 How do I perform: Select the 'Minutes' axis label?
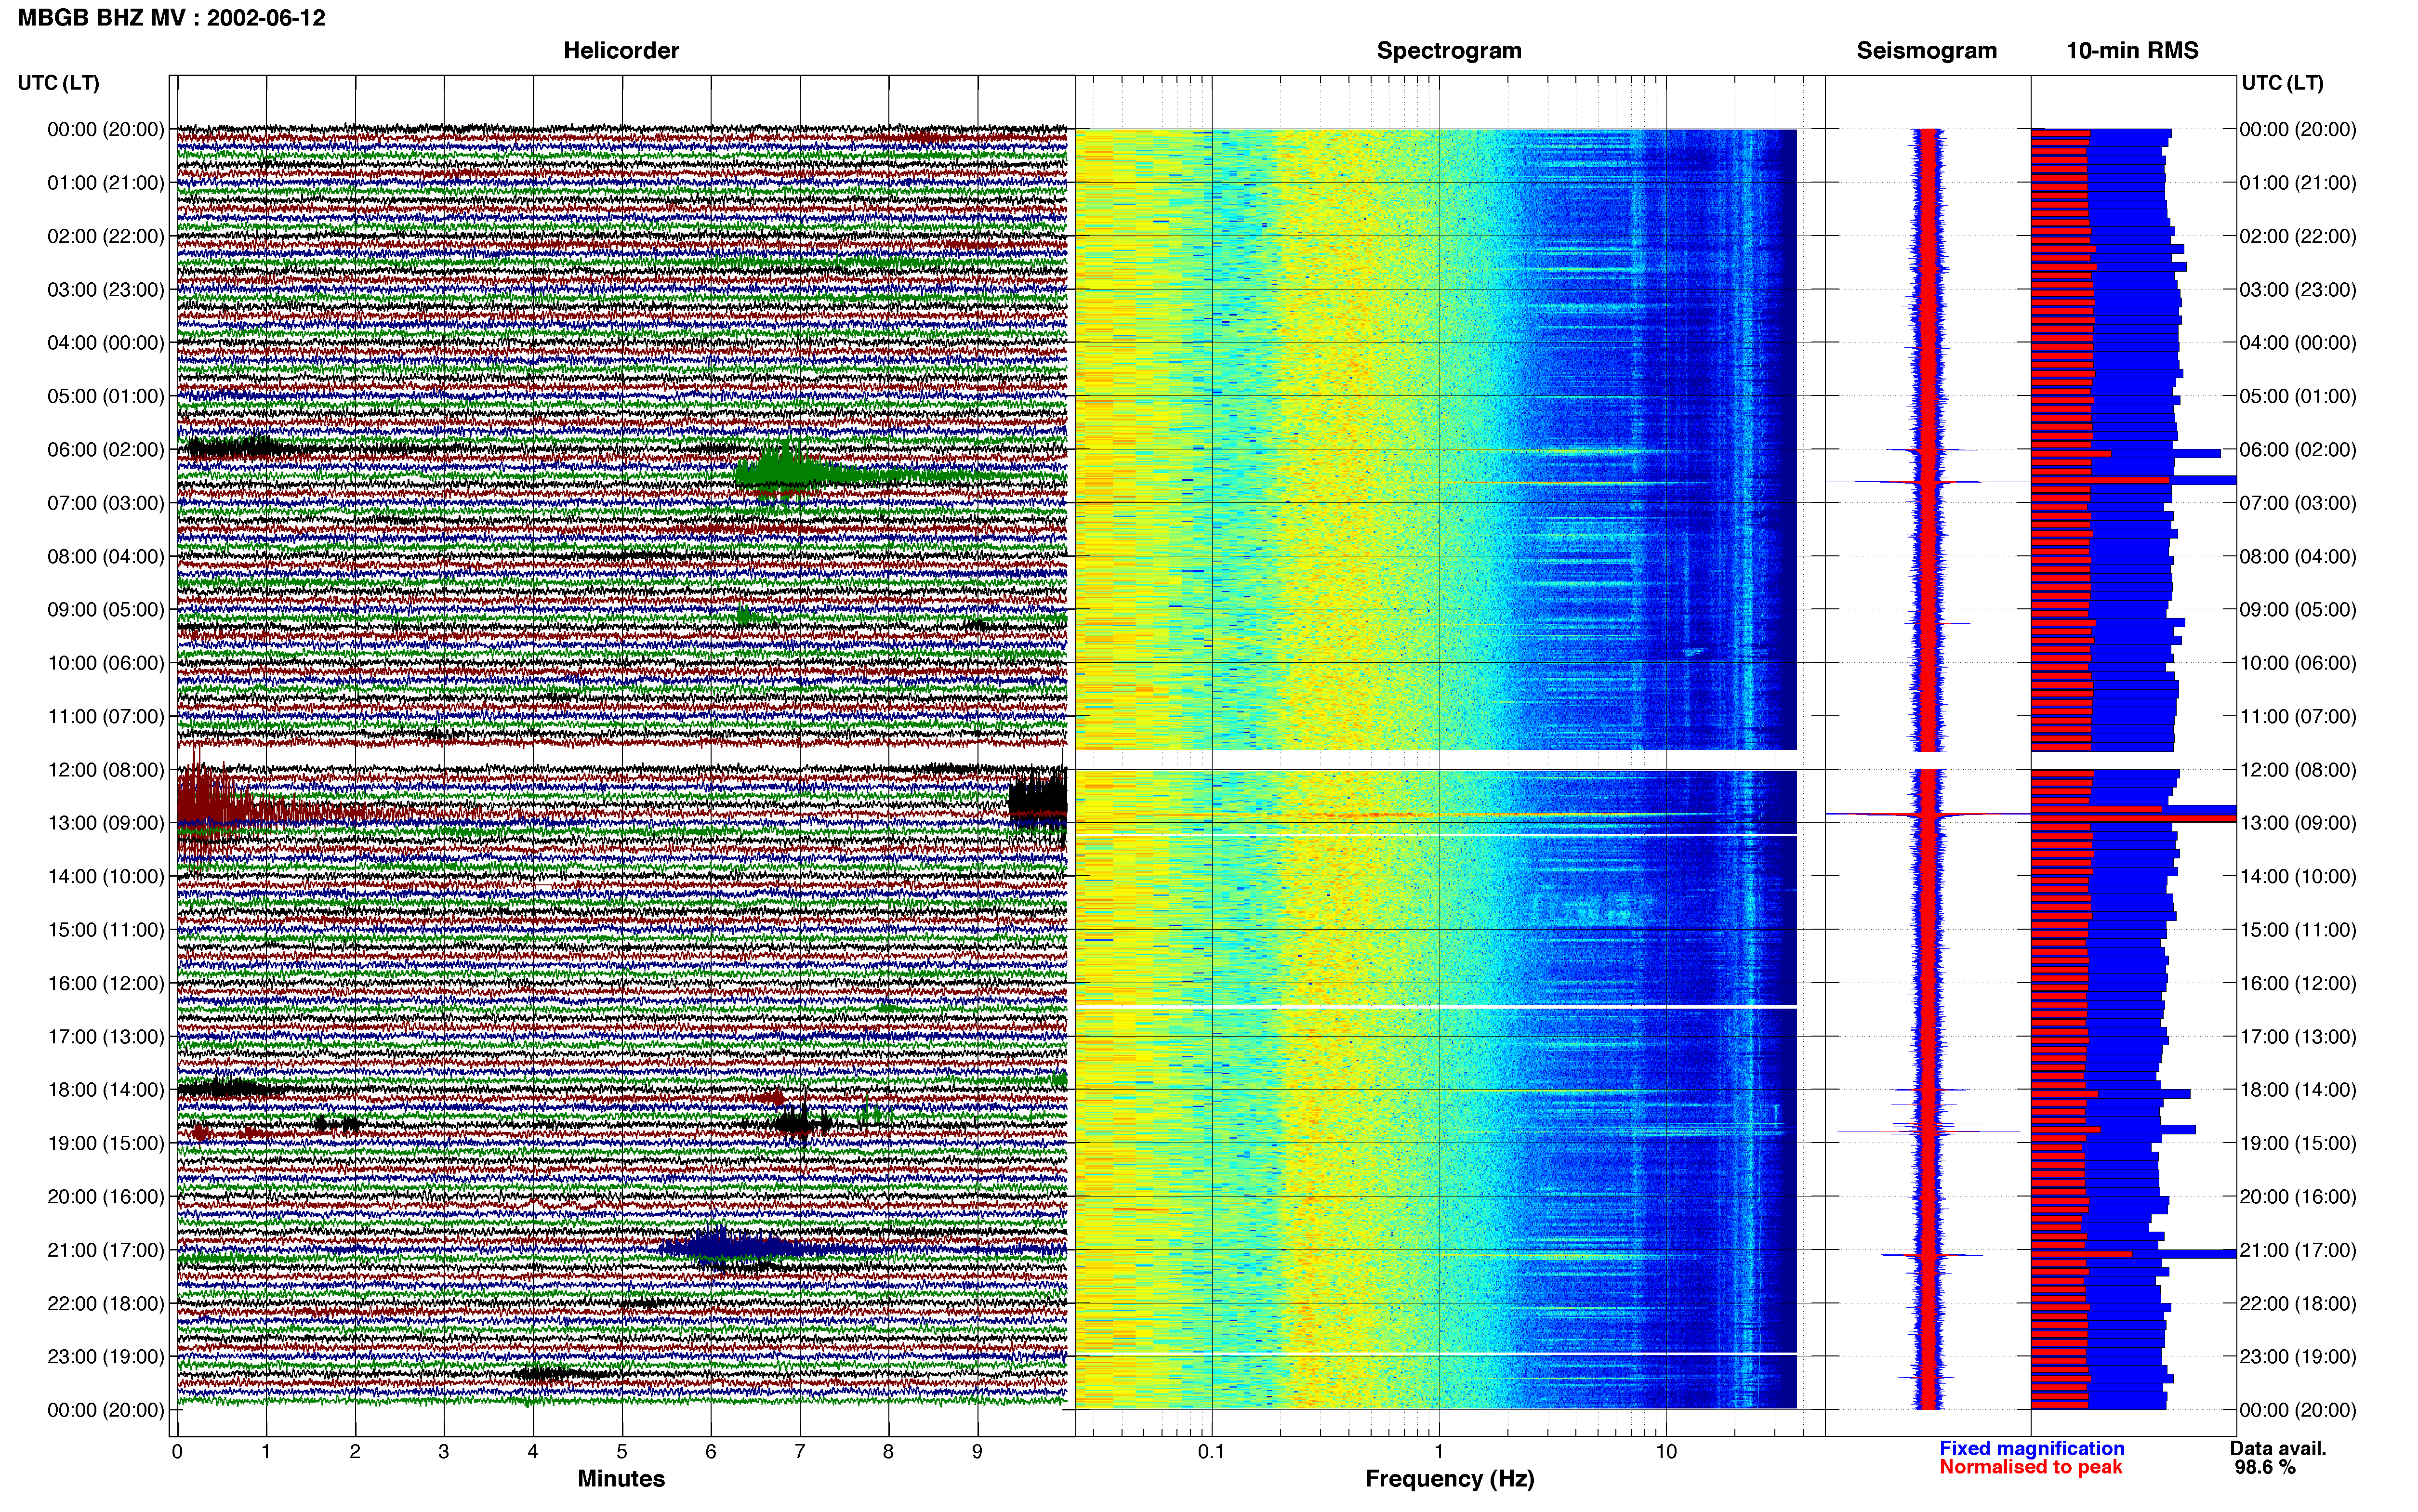coord(621,1478)
